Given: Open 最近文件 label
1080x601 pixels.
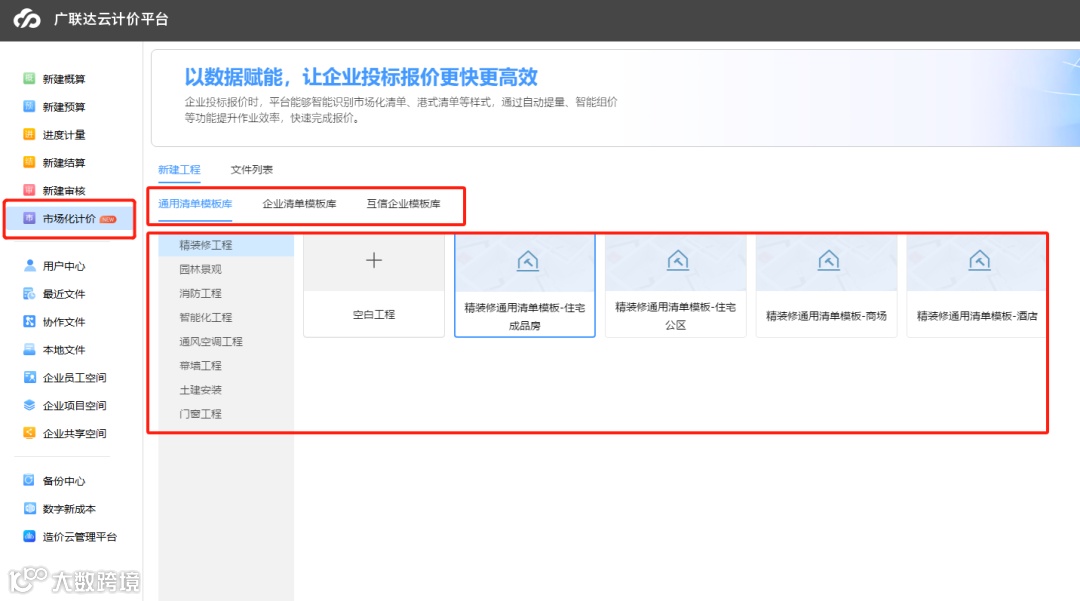Looking at the screenshot, I should (x=64, y=294).
